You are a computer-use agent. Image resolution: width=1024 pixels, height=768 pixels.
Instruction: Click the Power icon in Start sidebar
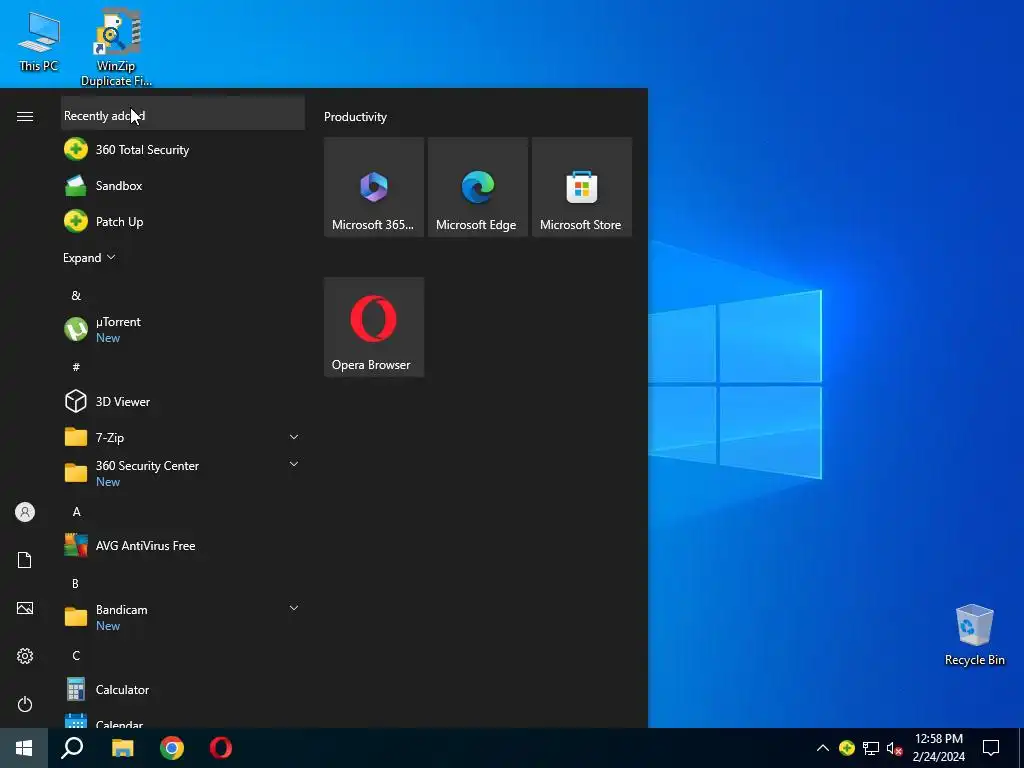pyautogui.click(x=25, y=704)
